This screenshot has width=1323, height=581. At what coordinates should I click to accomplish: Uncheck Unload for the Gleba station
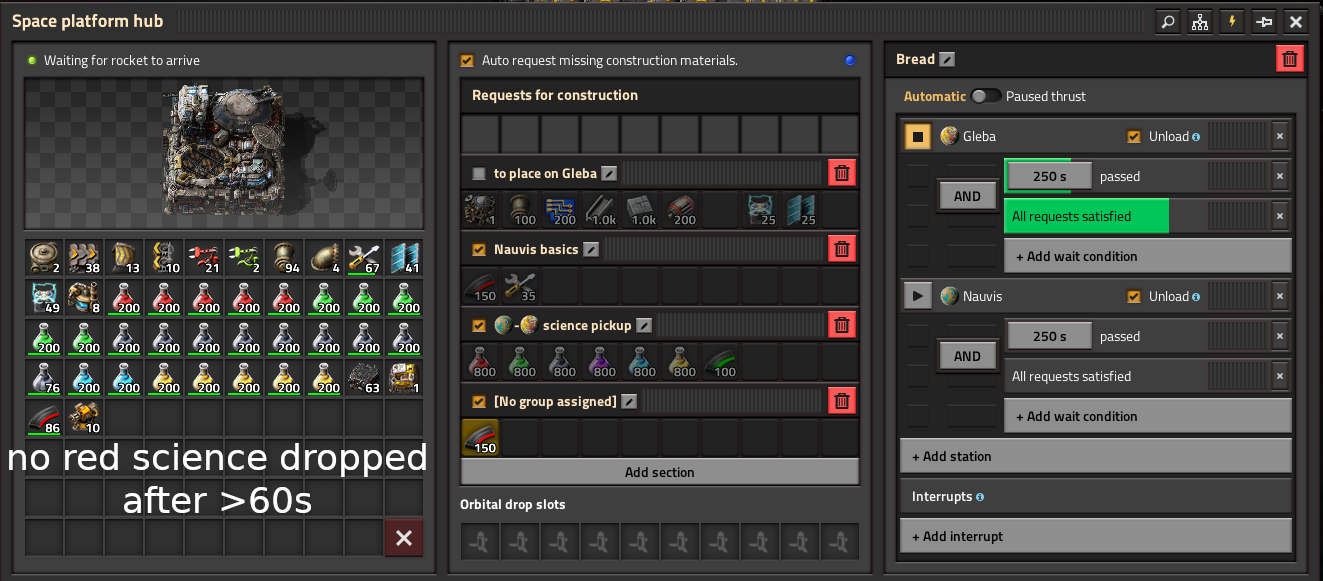(1133, 136)
